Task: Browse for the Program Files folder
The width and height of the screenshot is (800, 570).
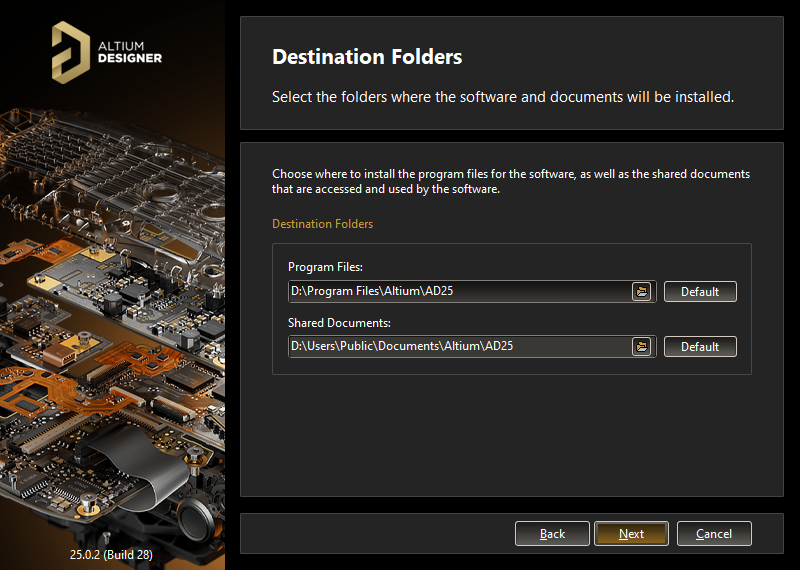Action: coord(641,291)
